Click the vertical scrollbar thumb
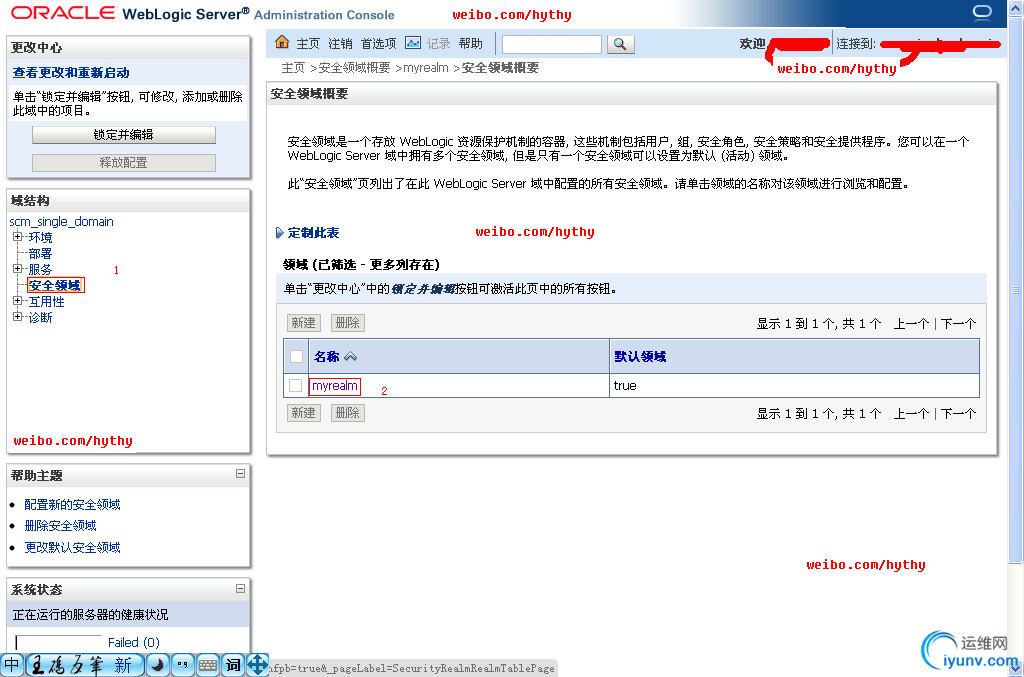The image size is (1024, 677). (x=1016, y=291)
